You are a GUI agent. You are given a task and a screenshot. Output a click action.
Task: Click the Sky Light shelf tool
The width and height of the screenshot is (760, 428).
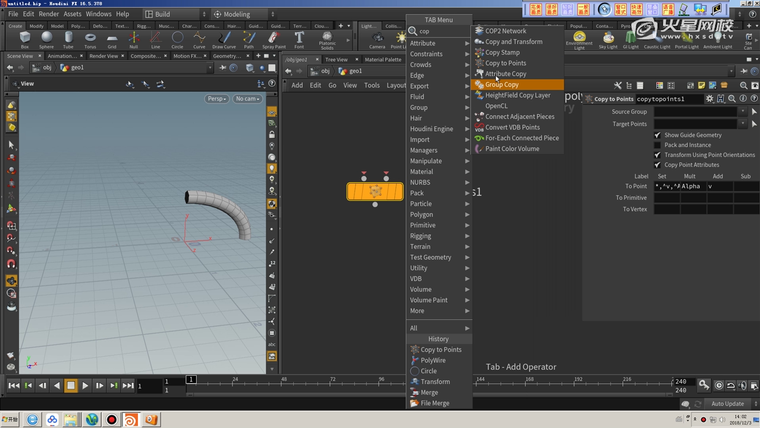pyautogui.click(x=608, y=40)
